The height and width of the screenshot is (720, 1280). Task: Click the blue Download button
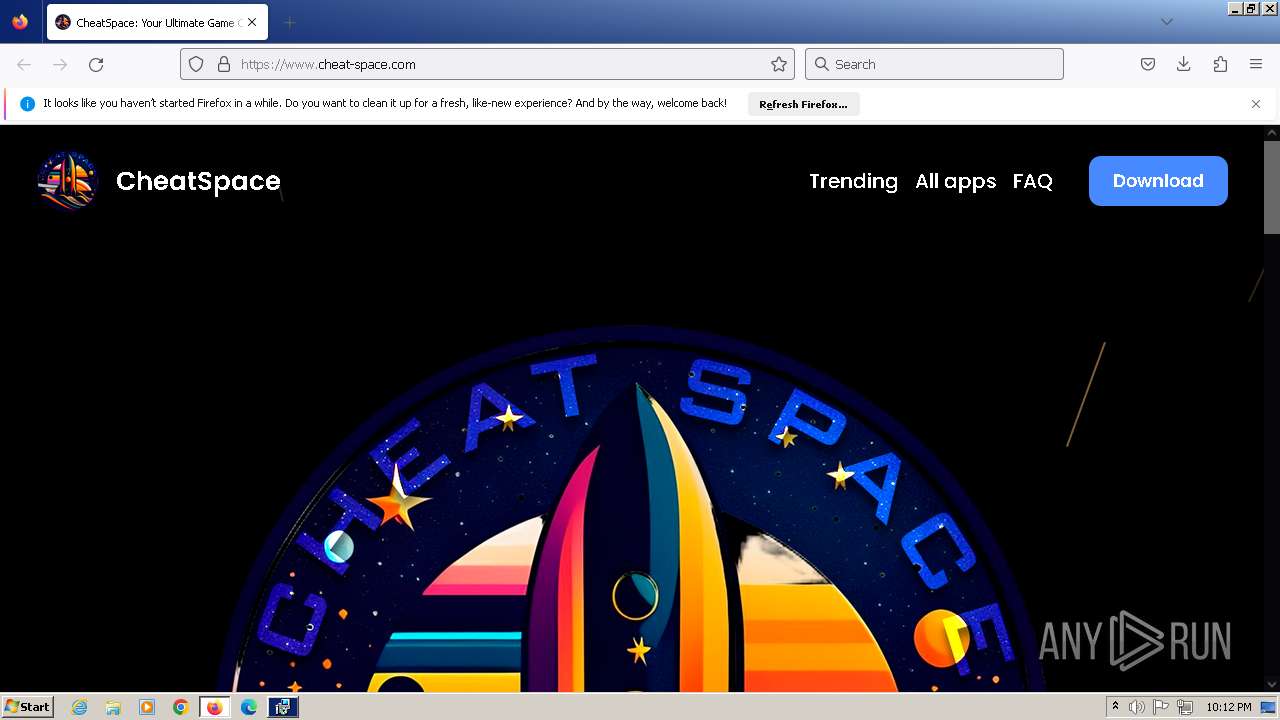[1158, 181]
